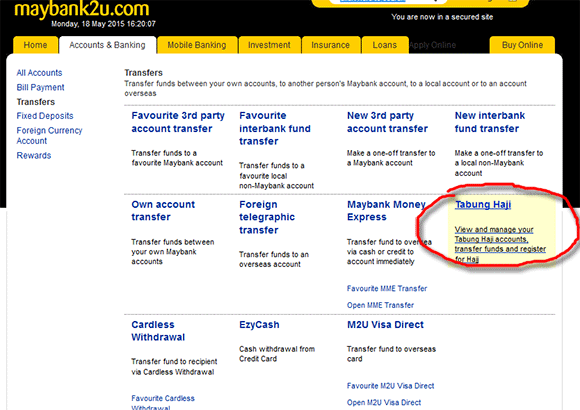This screenshot has width=580, height=410.
Task: Open Favourite interbank fund transfer
Action: point(275,128)
